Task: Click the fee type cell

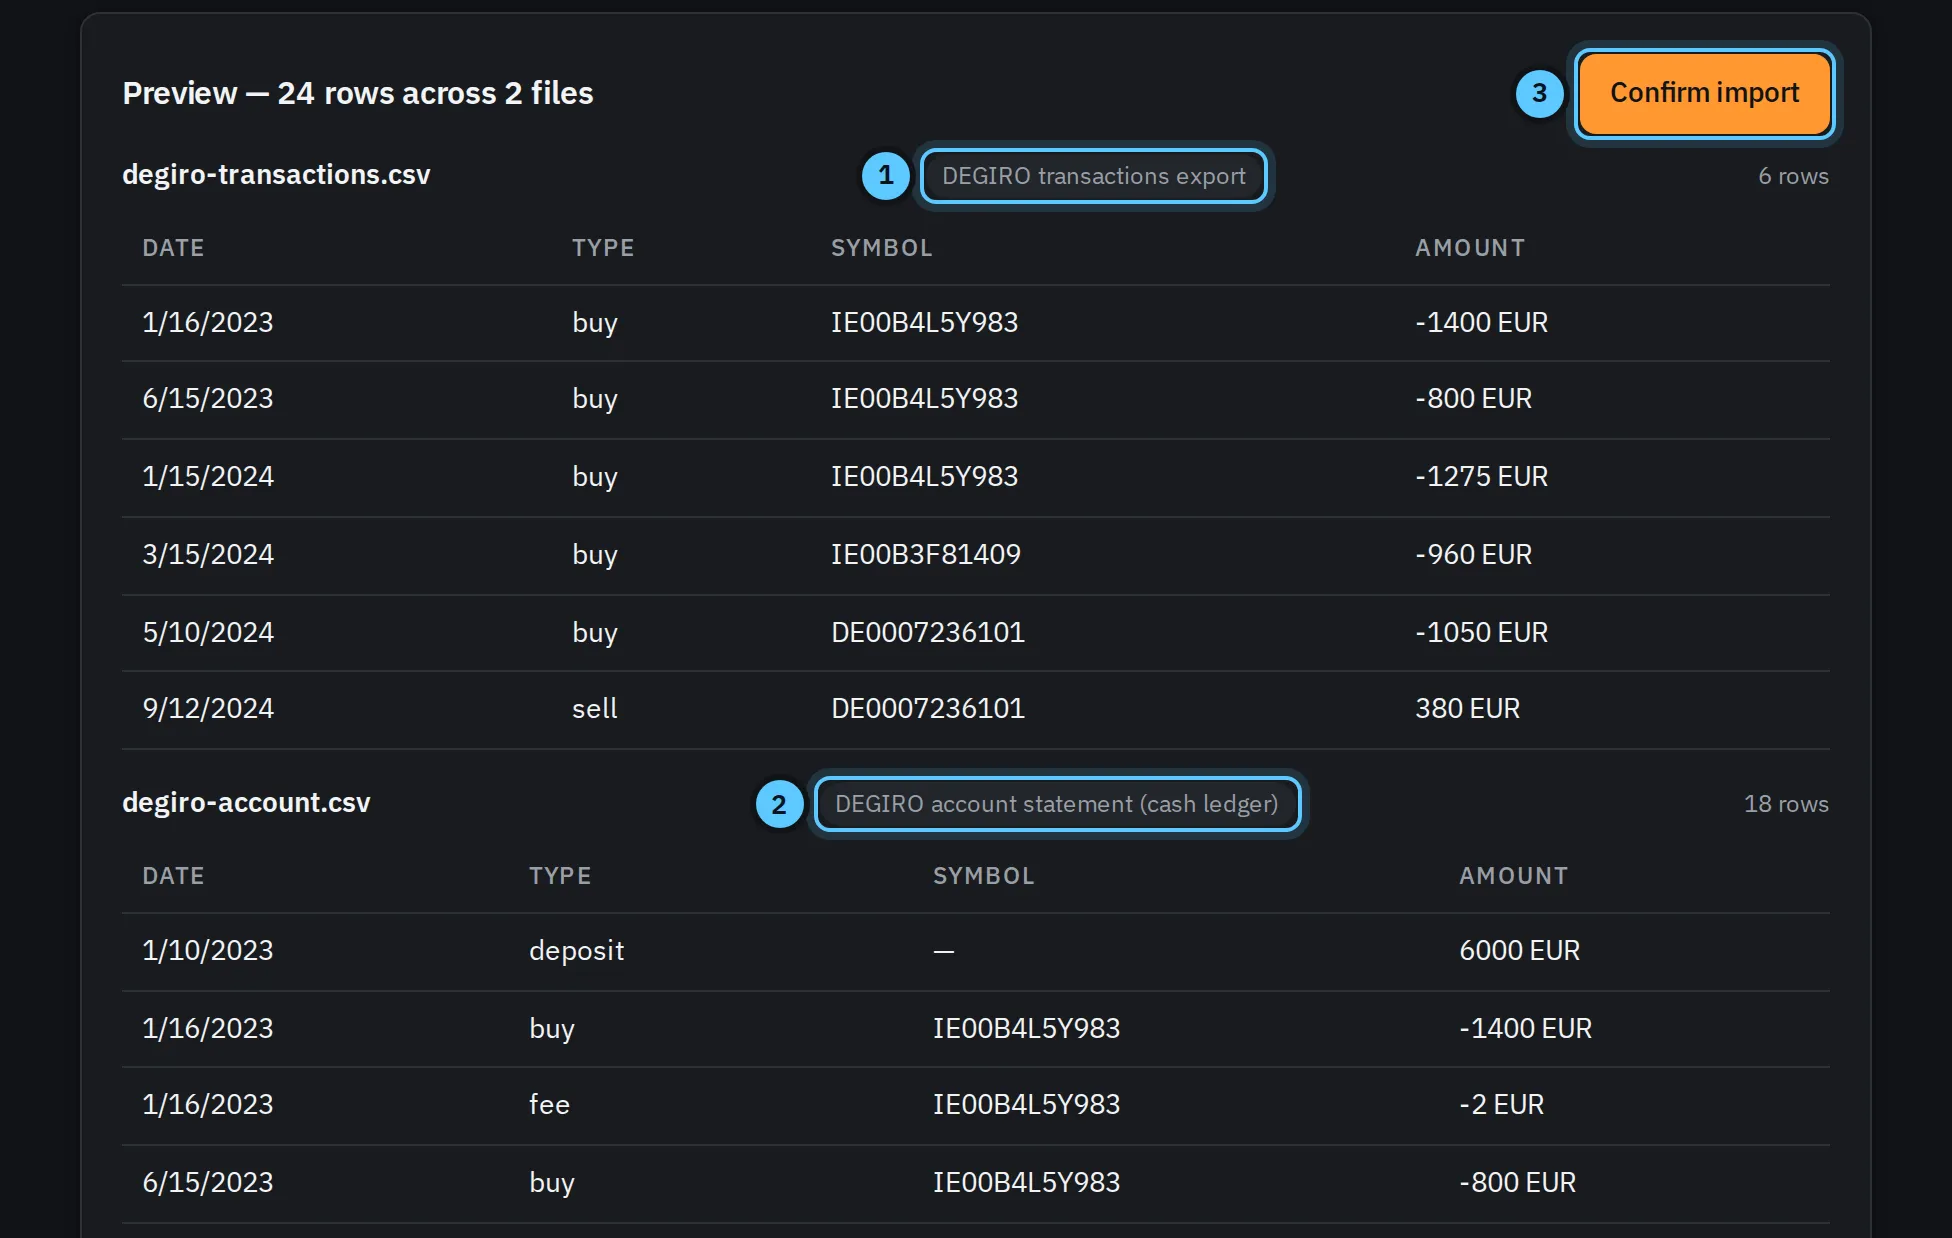Action: [549, 1104]
